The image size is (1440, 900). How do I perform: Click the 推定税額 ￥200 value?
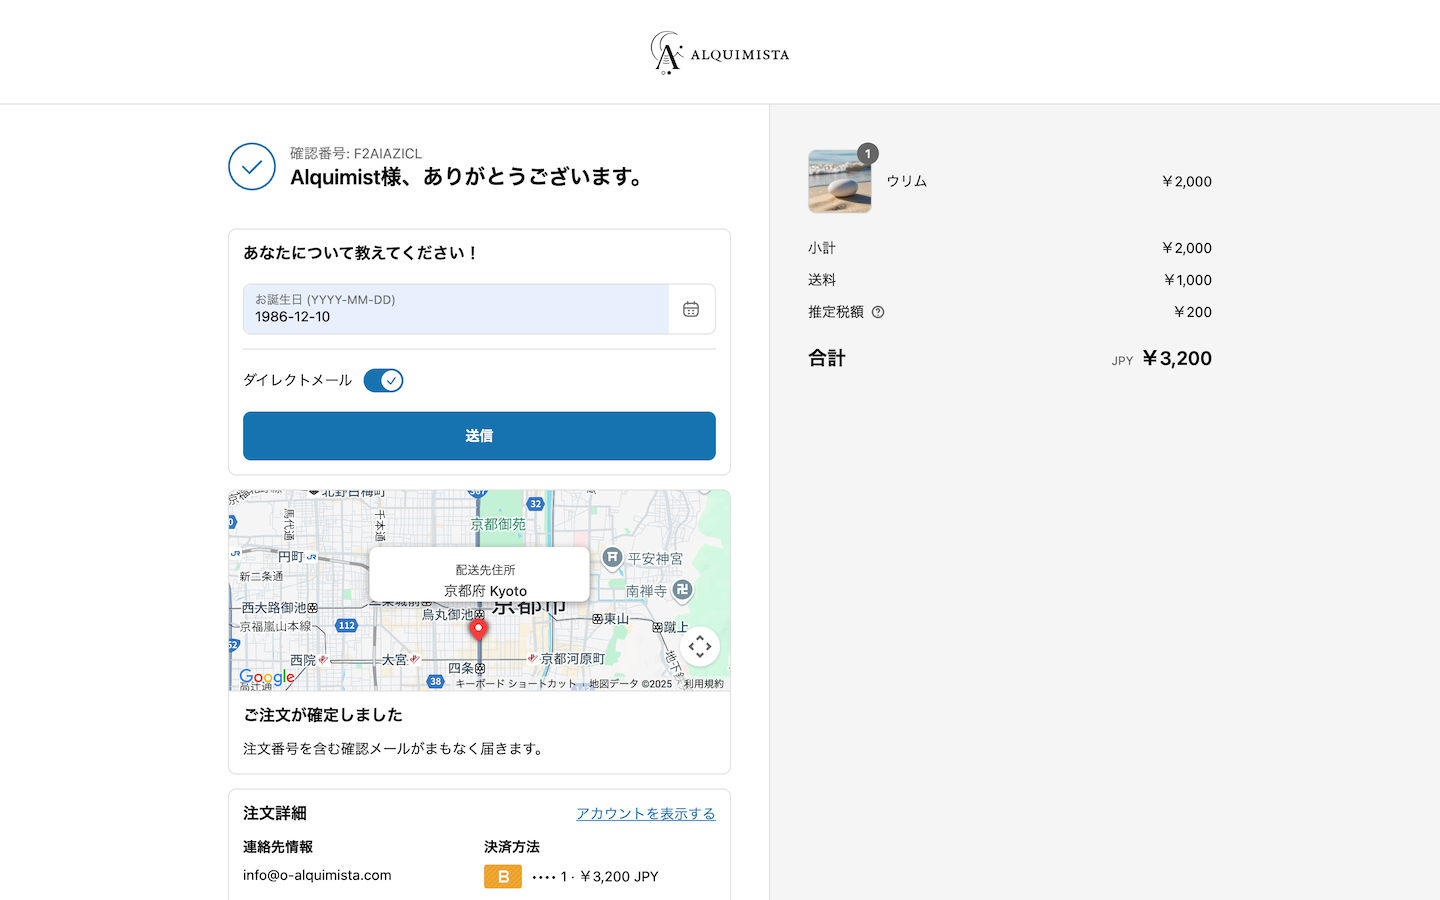[x=1193, y=312]
